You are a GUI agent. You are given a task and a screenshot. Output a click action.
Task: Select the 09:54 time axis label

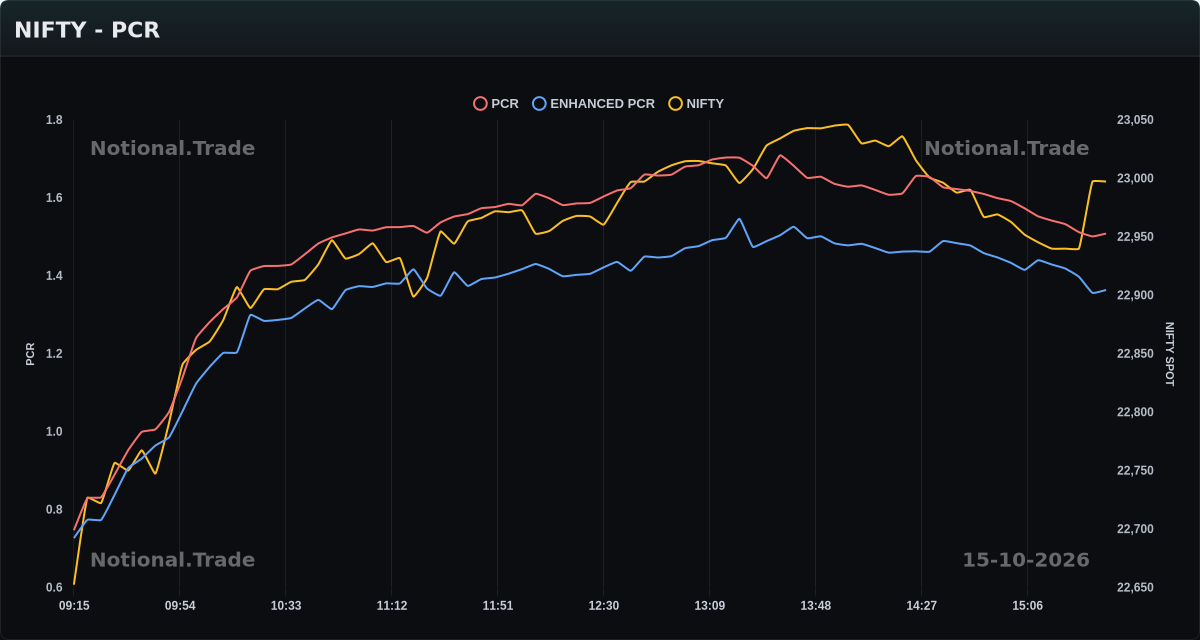click(x=180, y=606)
